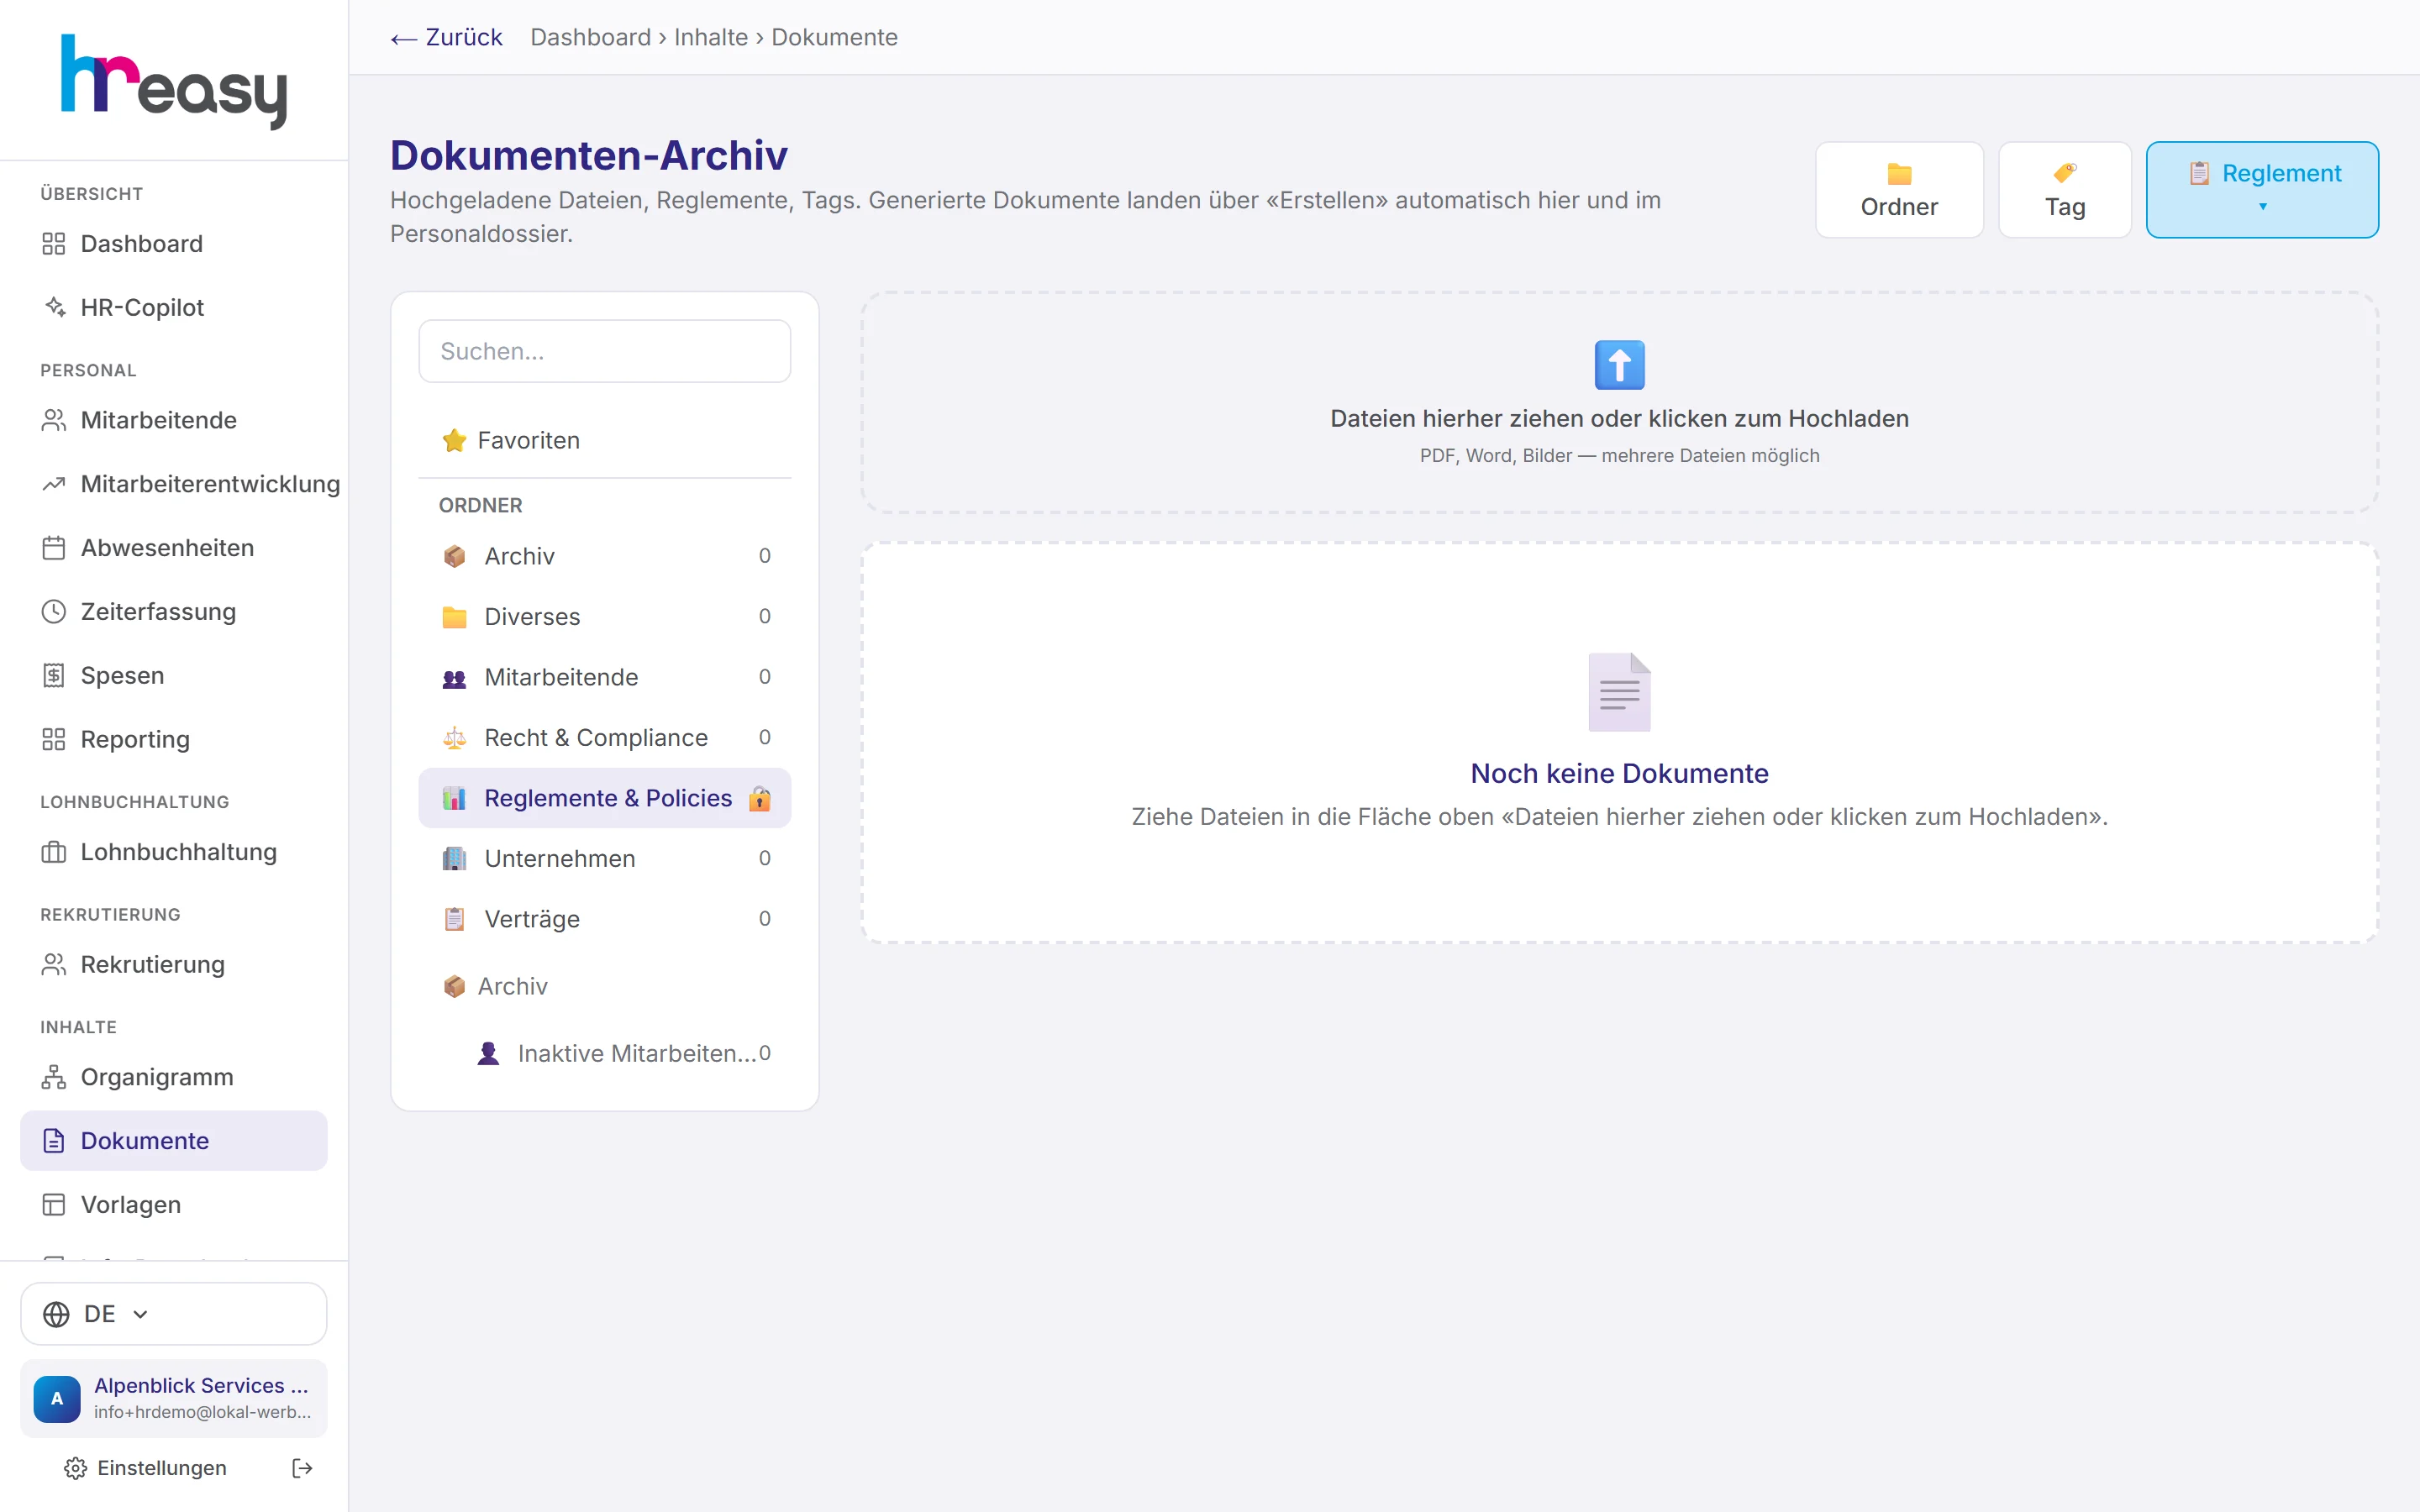Select the top Archiv folder with count 0
This screenshot has width=2420, height=1512.
(605, 556)
